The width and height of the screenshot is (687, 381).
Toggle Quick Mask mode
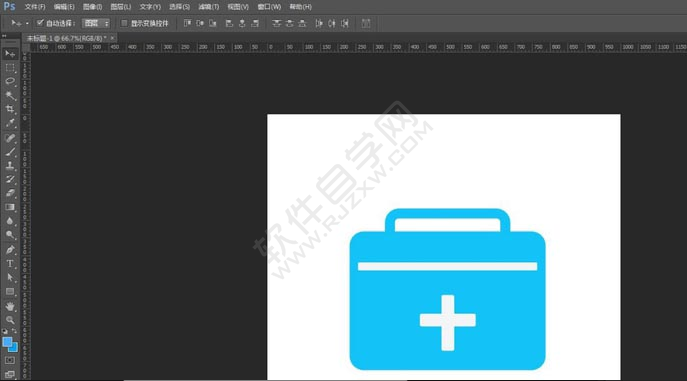coord(10,360)
